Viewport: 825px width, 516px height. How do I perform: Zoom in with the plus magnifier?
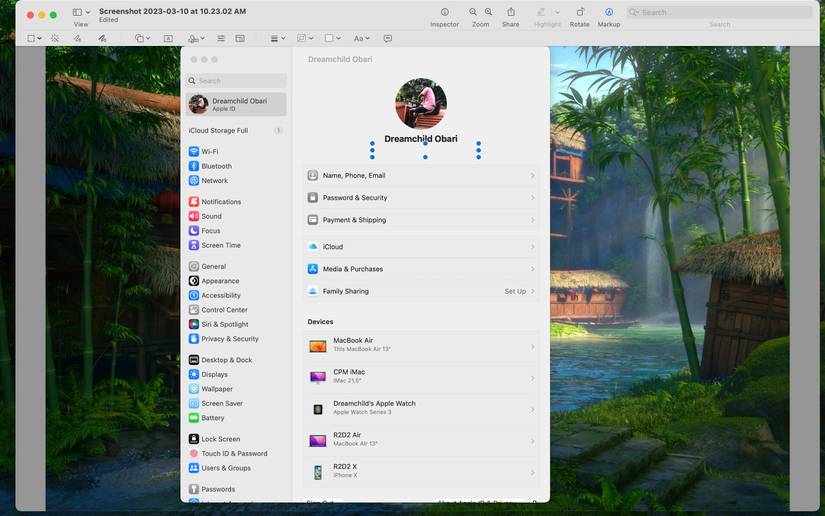point(488,12)
